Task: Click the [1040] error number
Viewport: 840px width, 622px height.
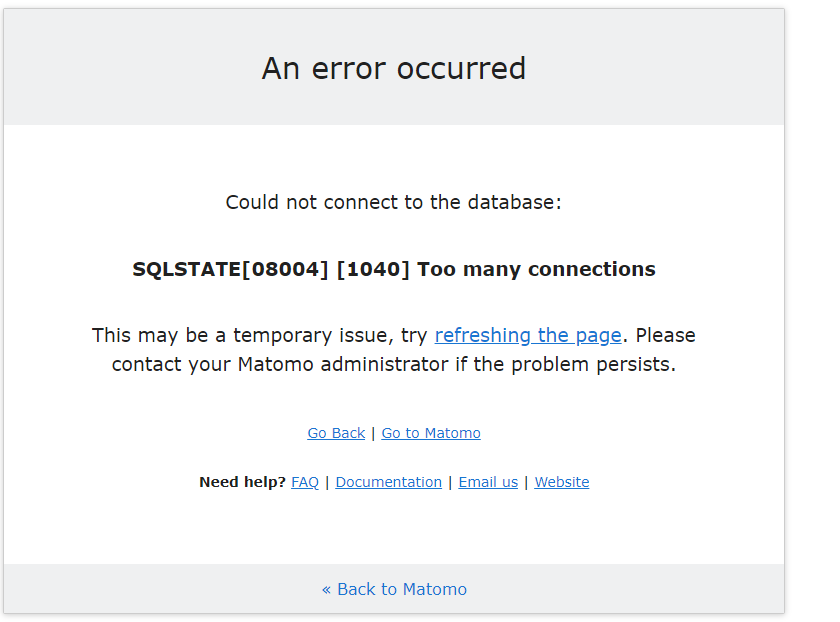Action: coord(373,269)
